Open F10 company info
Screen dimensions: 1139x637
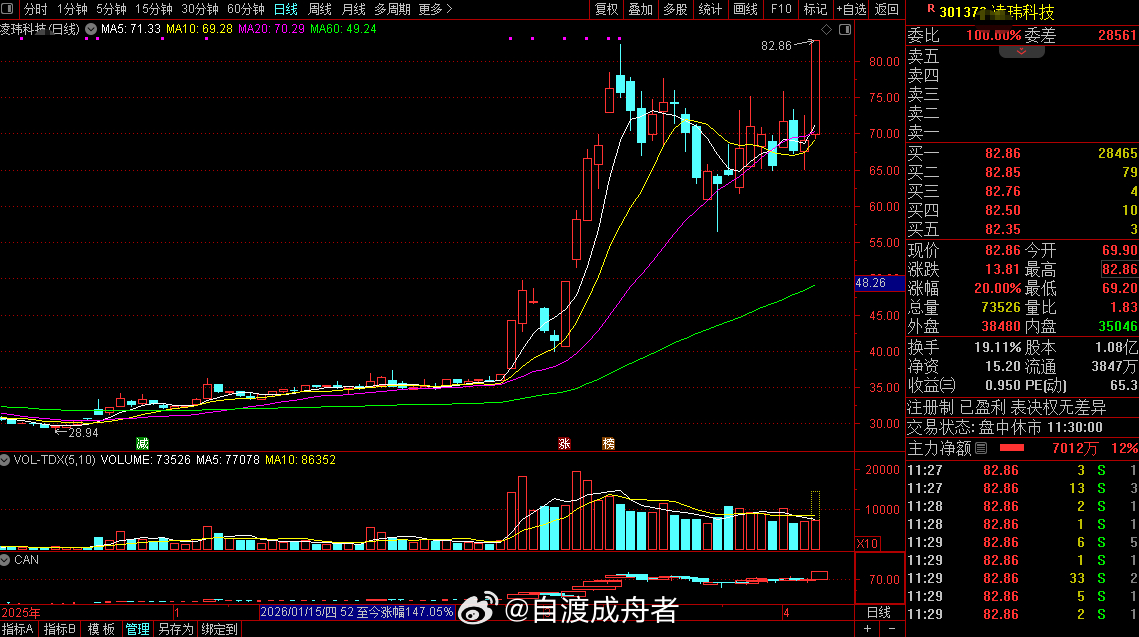pyautogui.click(x=781, y=9)
